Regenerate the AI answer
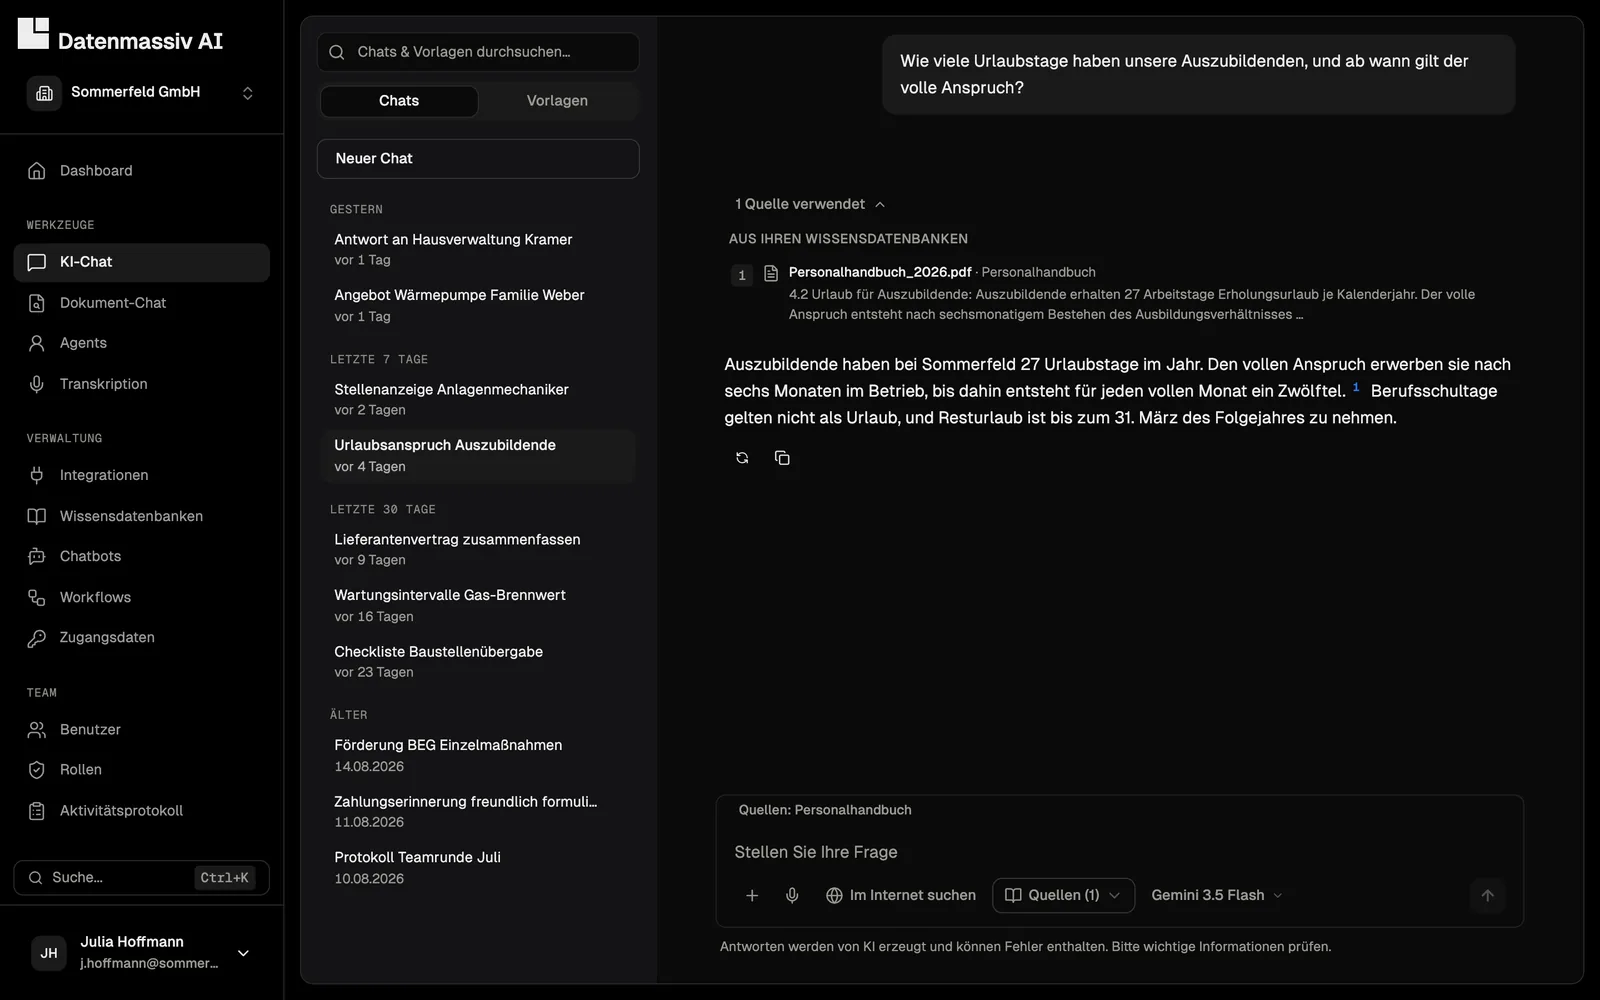 point(742,458)
